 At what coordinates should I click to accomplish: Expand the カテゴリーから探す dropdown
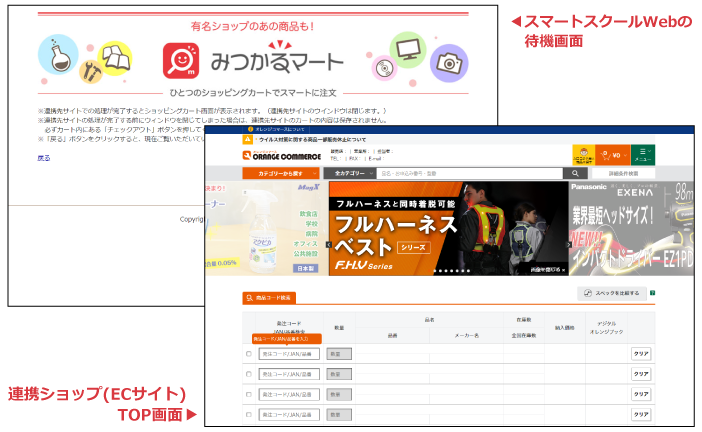click(x=281, y=173)
